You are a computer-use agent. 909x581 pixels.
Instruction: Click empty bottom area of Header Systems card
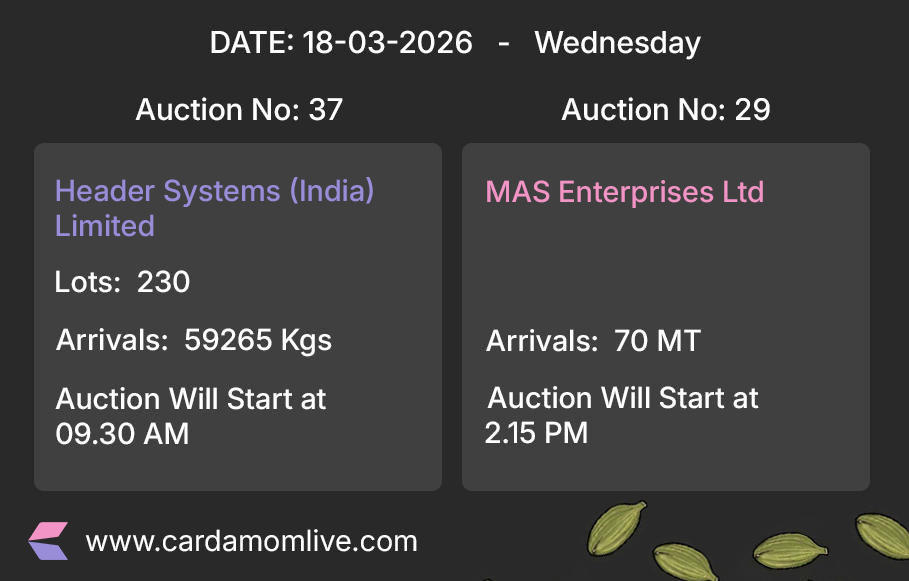point(238,470)
